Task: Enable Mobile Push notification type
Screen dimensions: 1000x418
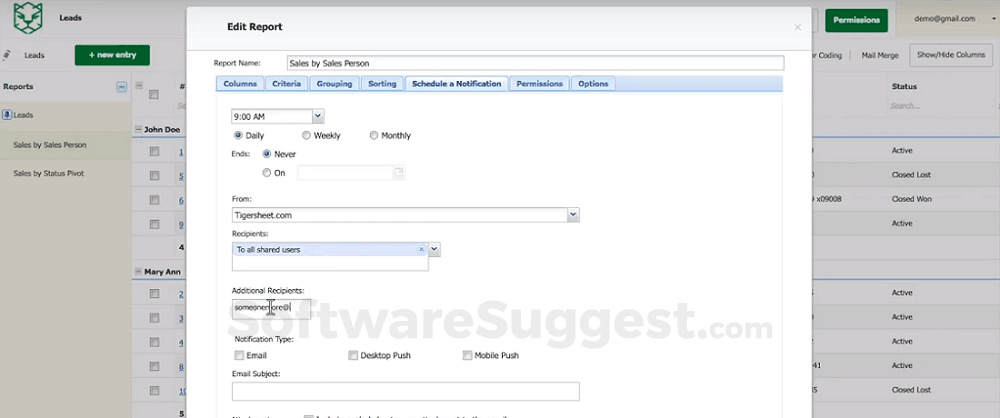Action: [x=467, y=355]
